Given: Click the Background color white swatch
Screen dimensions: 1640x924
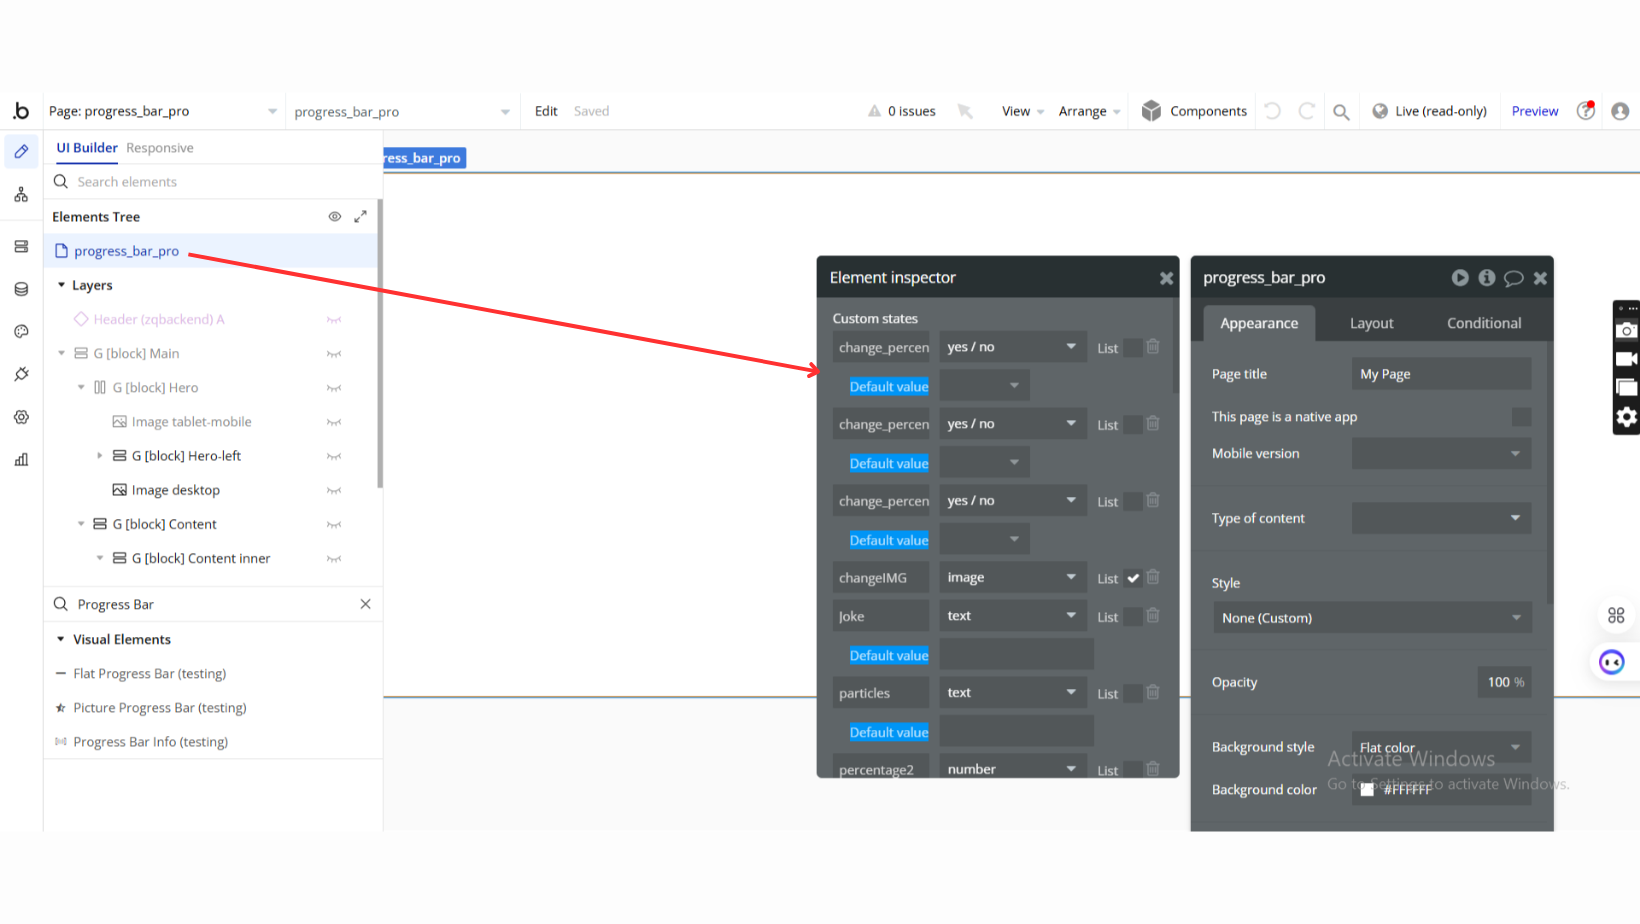Looking at the screenshot, I should point(1367,790).
